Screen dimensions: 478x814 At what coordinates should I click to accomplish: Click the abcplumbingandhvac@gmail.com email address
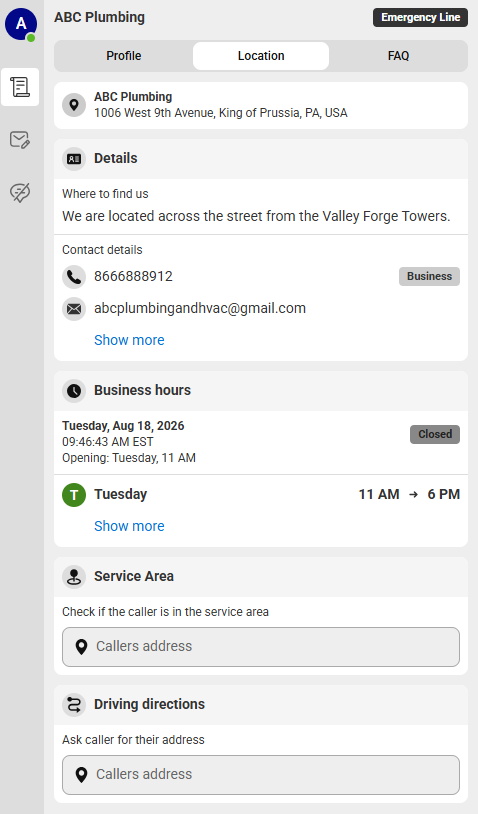[x=200, y=308]
